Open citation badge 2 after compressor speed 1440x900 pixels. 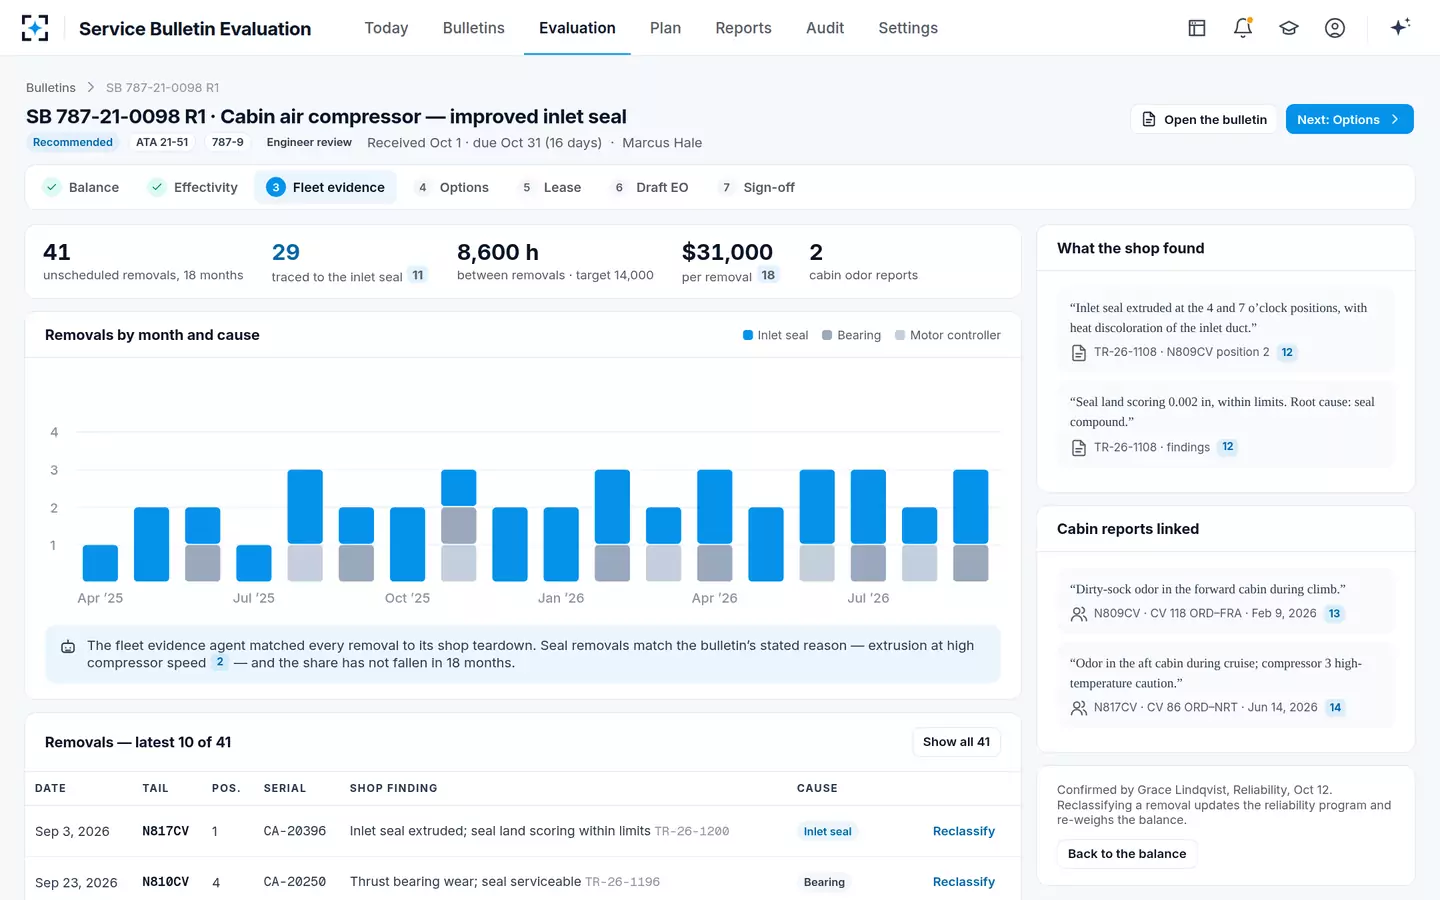[220, 662]
